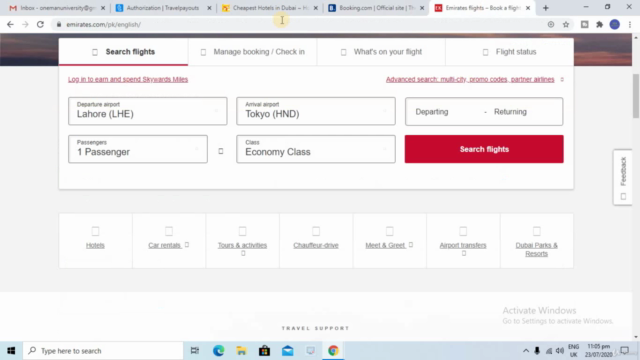Open the Mail app from taskbar
This screenshot has height=360, width=640.
tap(288, 351)
